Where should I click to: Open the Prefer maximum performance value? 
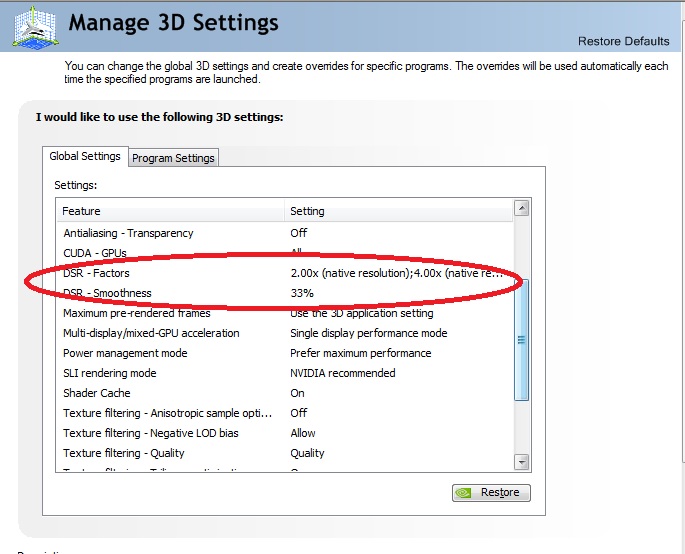point(360,353)
